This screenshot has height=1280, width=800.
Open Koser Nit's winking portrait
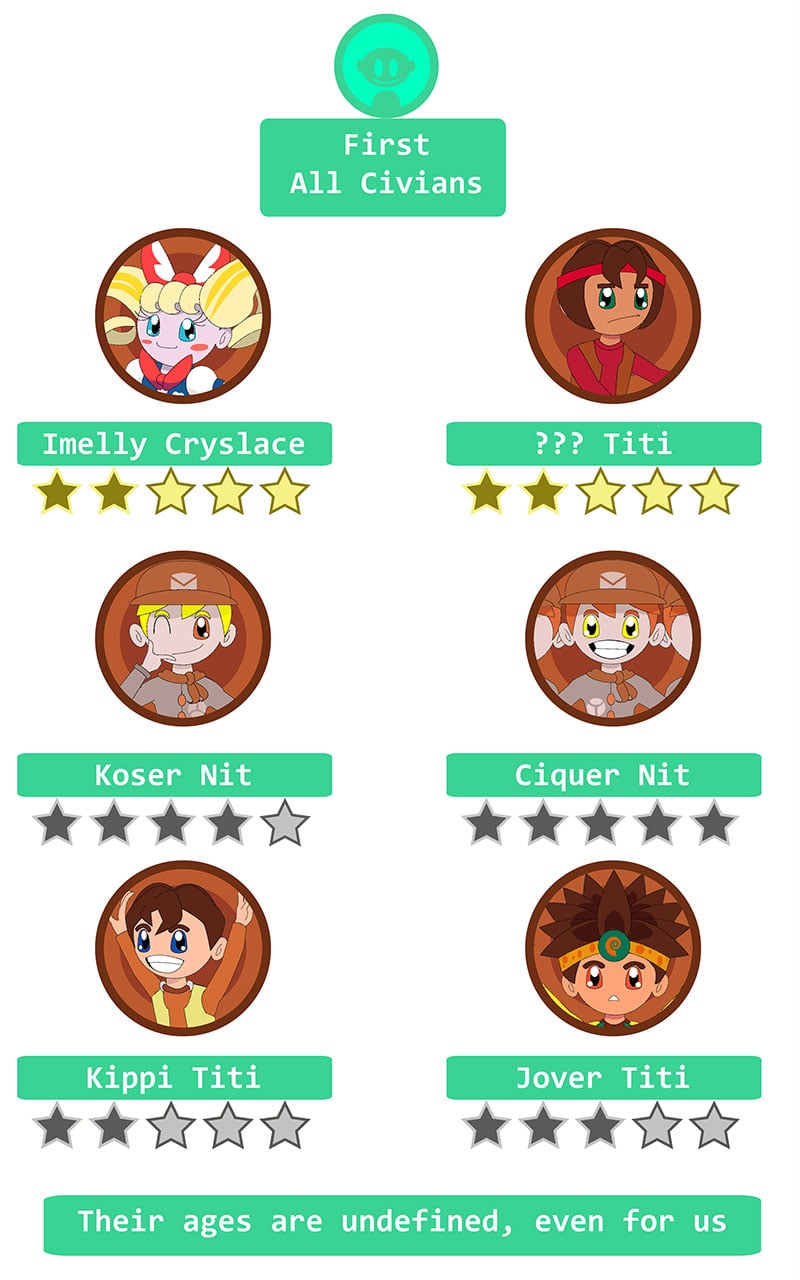click(x=183, y=639)
